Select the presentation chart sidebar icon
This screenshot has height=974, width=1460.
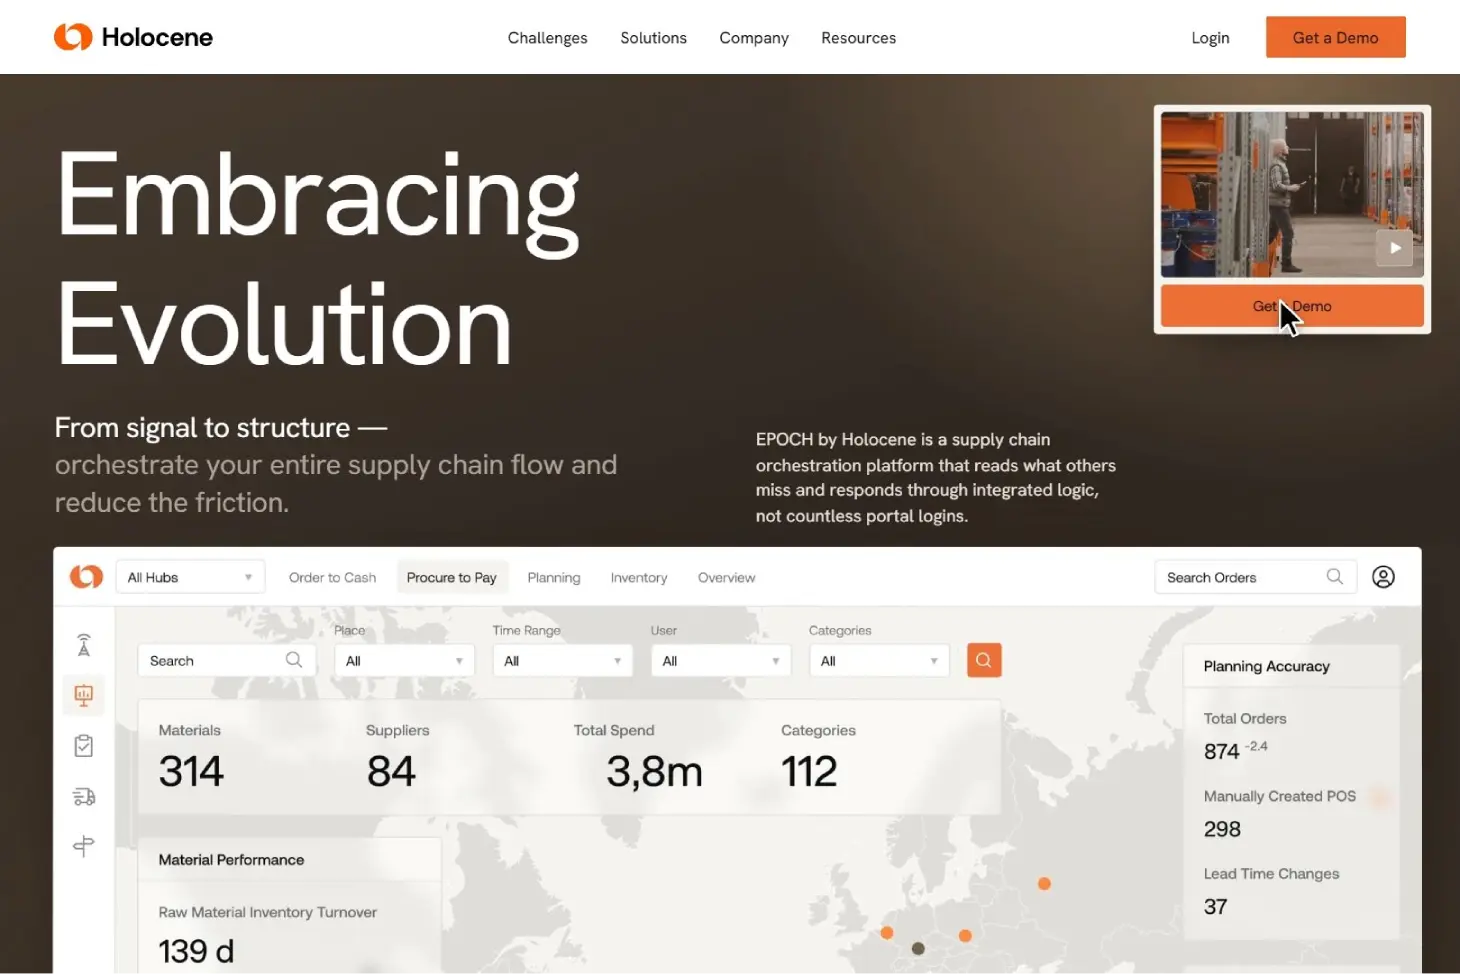coord(84,695)
